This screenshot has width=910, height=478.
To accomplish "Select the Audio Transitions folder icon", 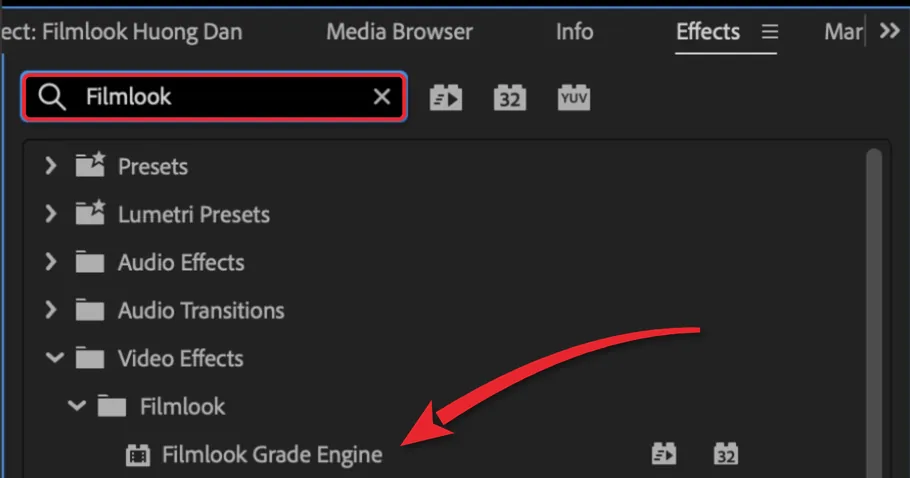I will click(x=90, y=310).
